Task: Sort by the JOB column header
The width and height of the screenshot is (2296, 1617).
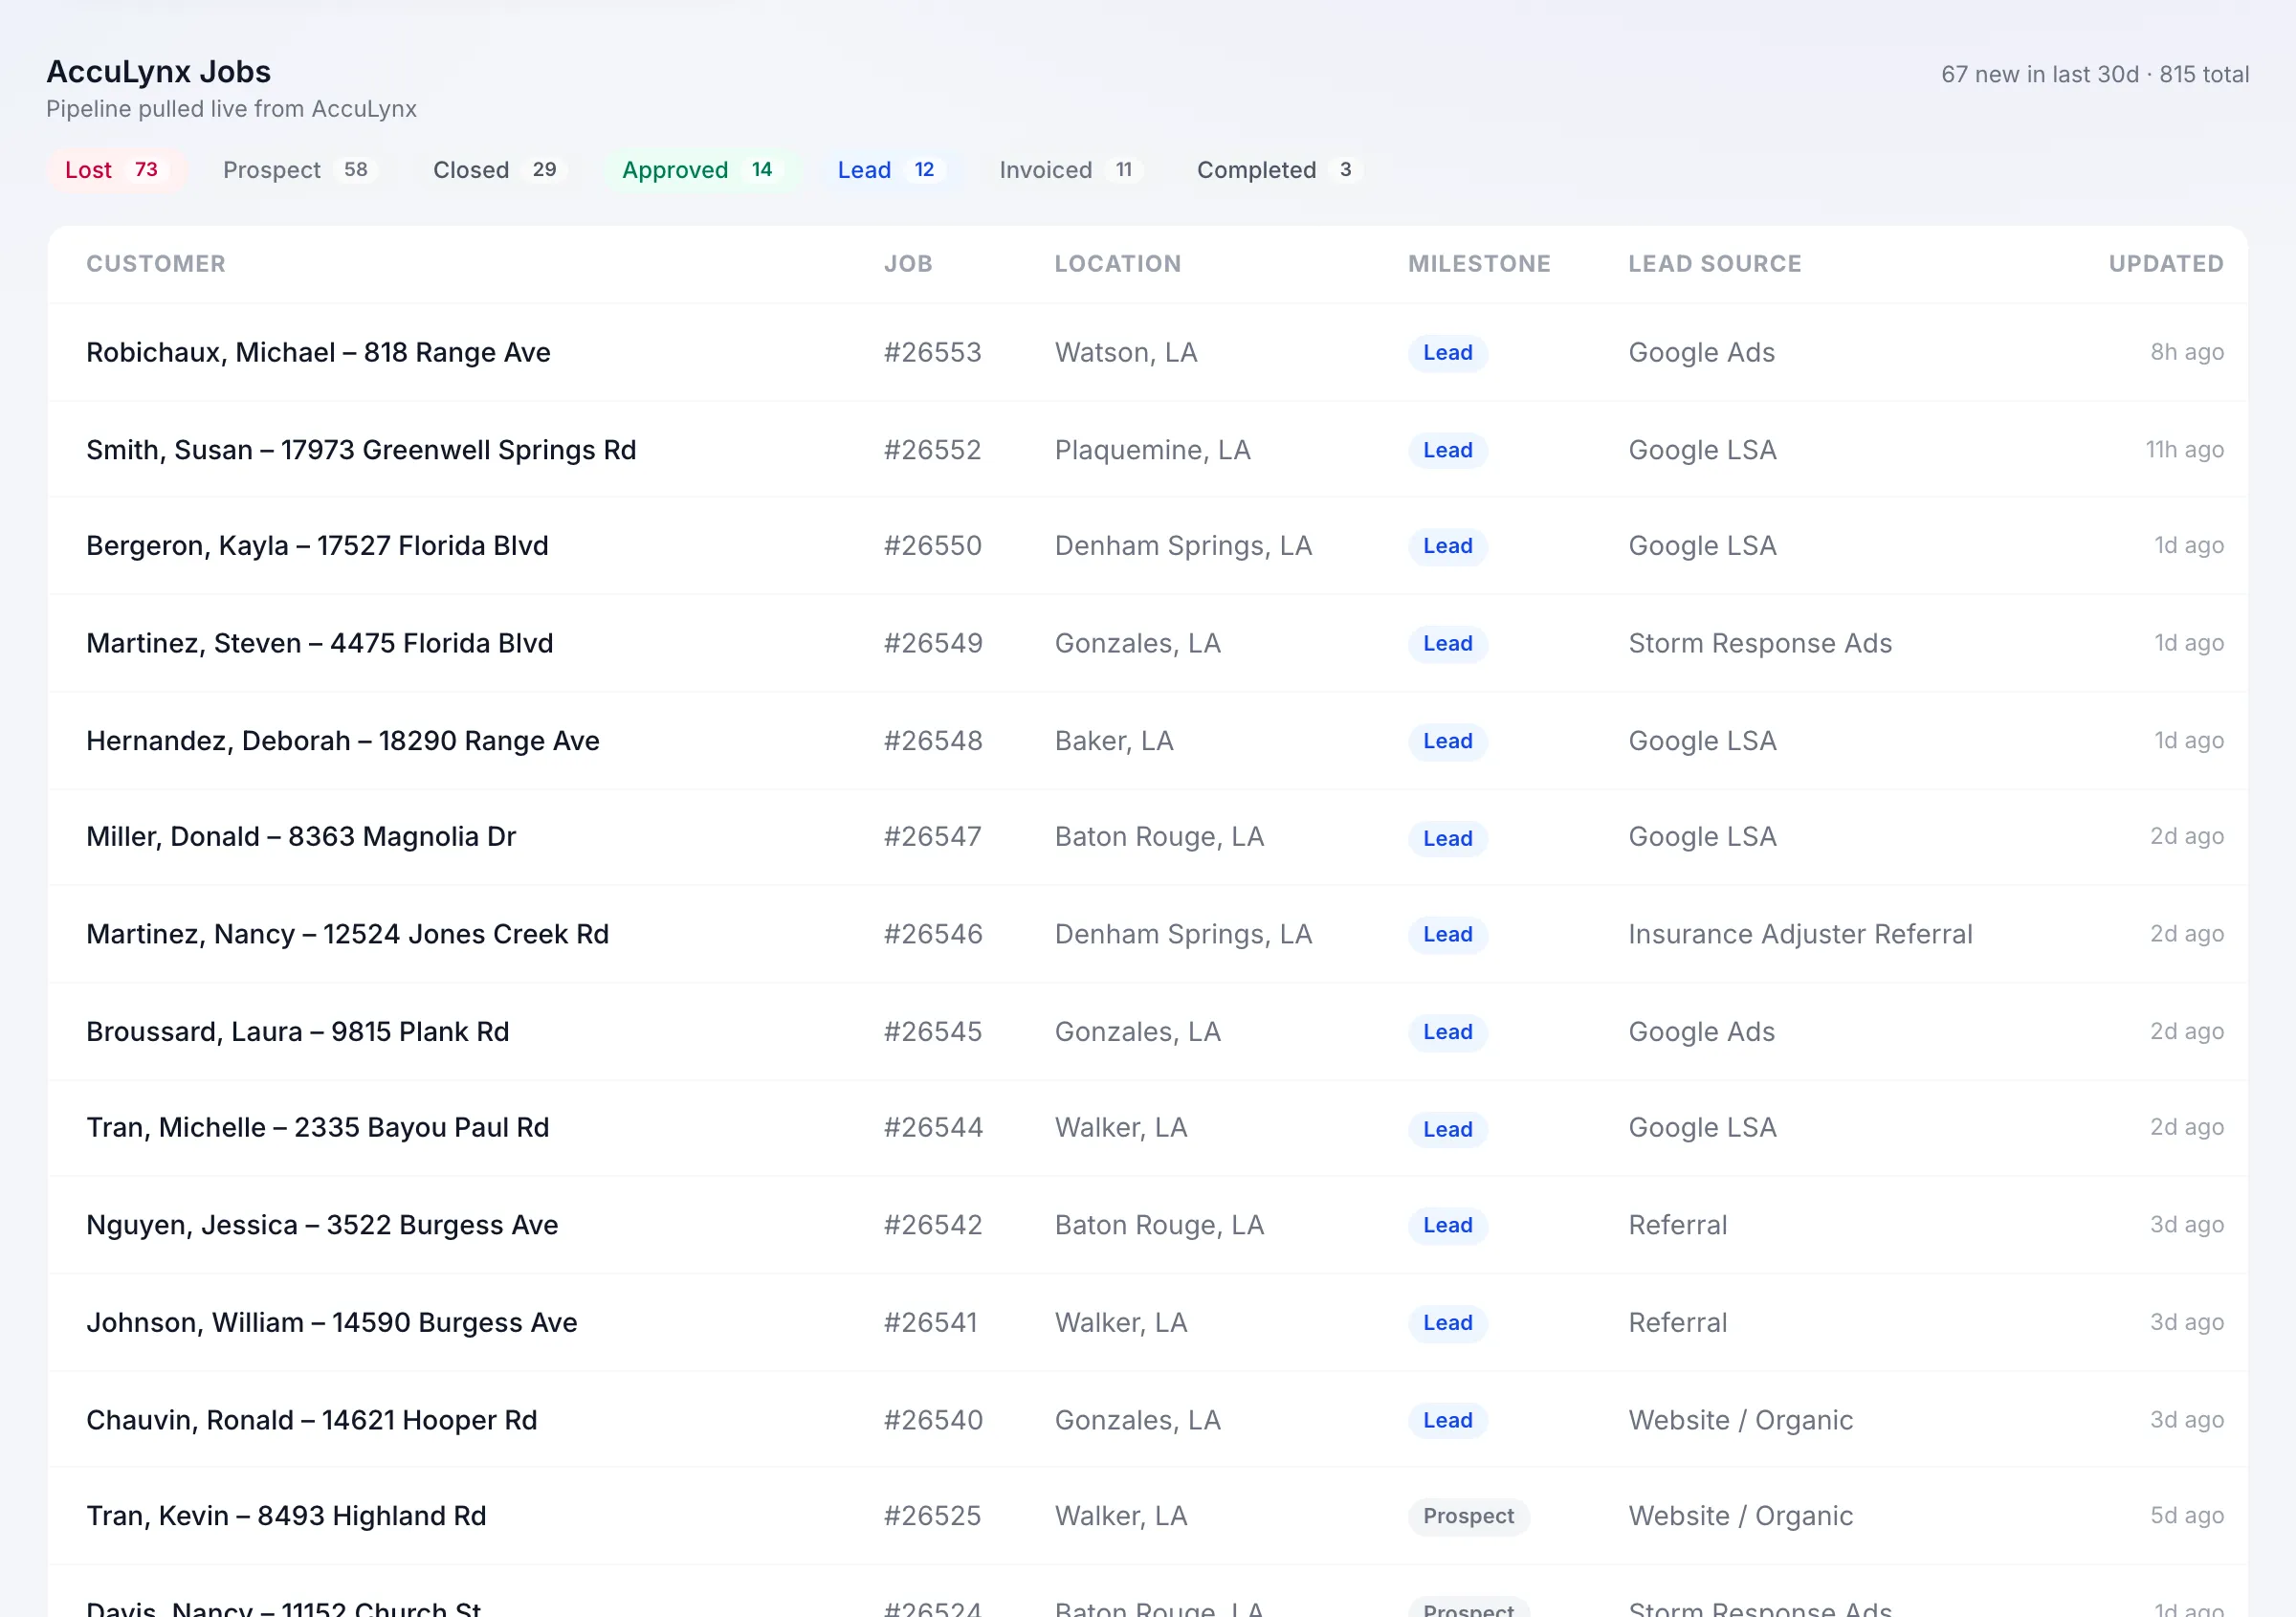Action: coord(908,264)
